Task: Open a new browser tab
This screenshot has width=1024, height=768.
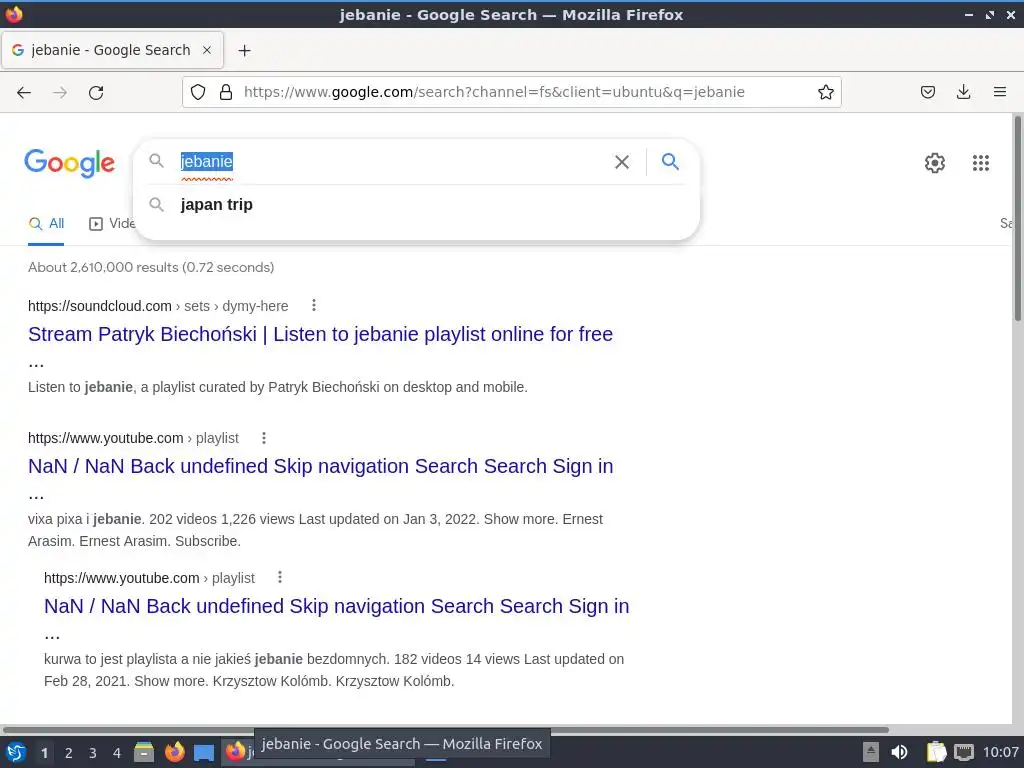Action: pyautogui.click(x=244, y=50)
